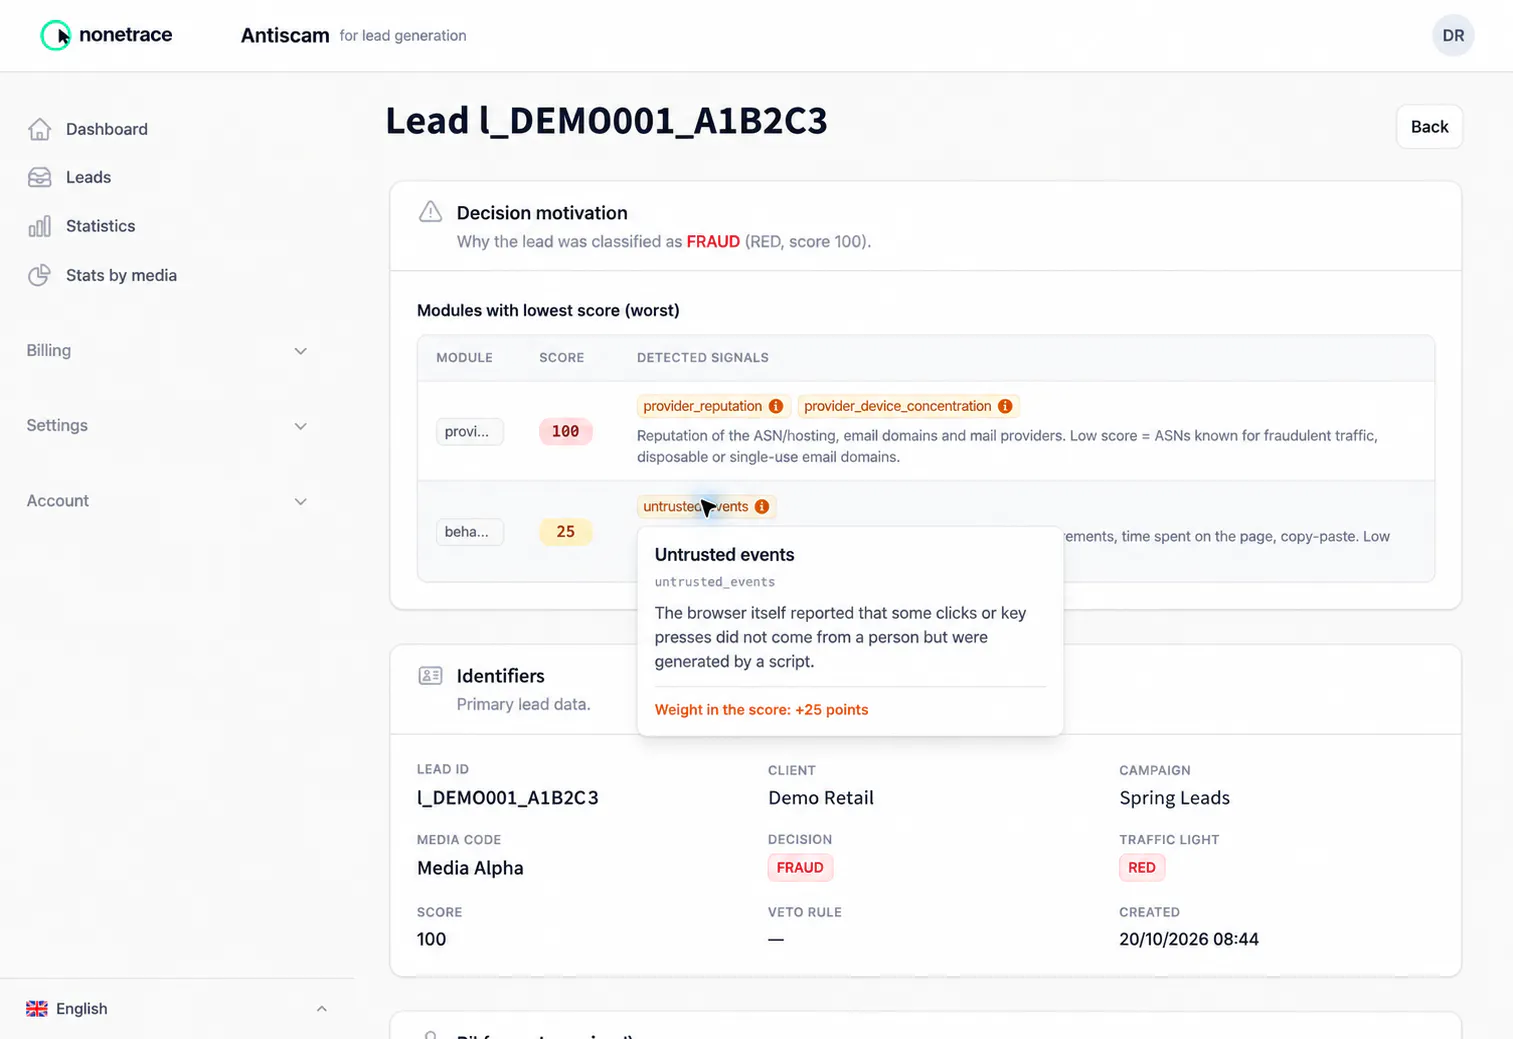Click the truncated 'beha...' module chip
1513x1039 pixels.
pos(469,532)
